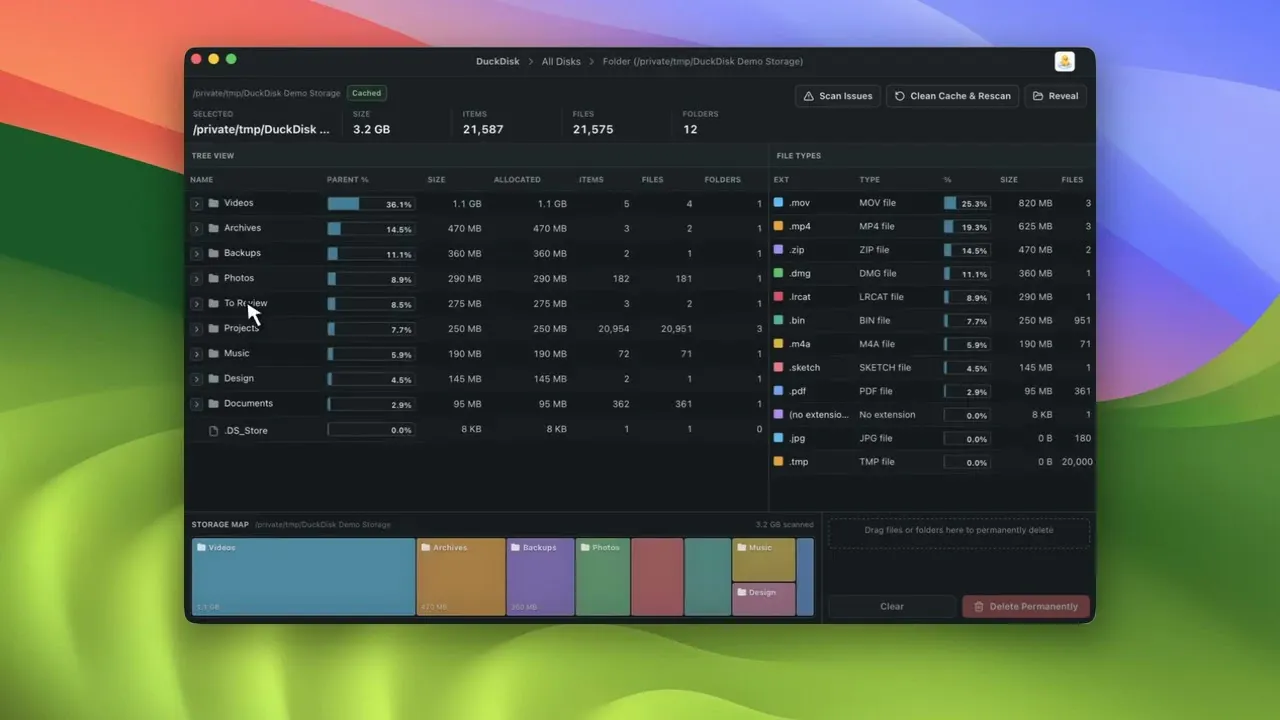1280x720 pixels.
Task: Click the Reveal button
Action: pyautogui.click(x=1055, y=96)
